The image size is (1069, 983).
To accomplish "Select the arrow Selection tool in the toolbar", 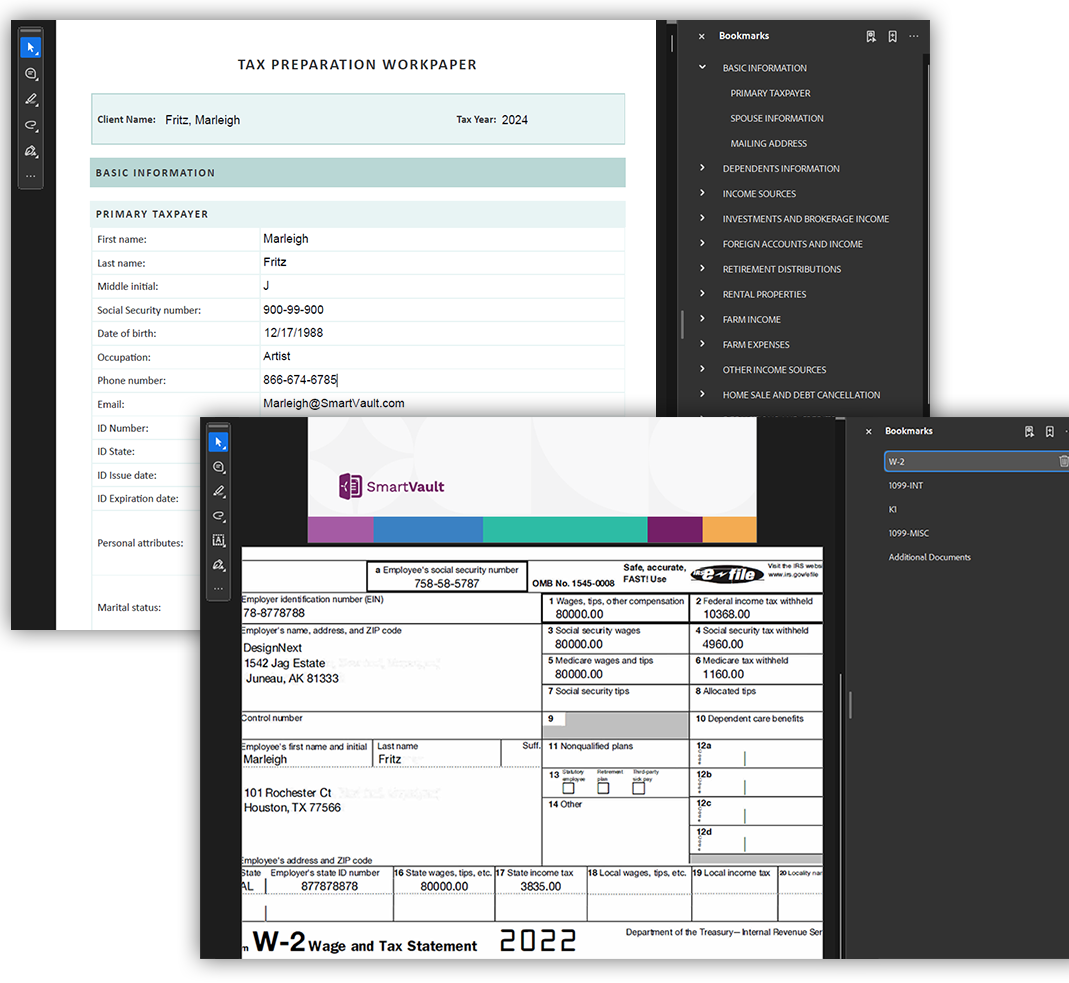I will (x=218, y=441).
